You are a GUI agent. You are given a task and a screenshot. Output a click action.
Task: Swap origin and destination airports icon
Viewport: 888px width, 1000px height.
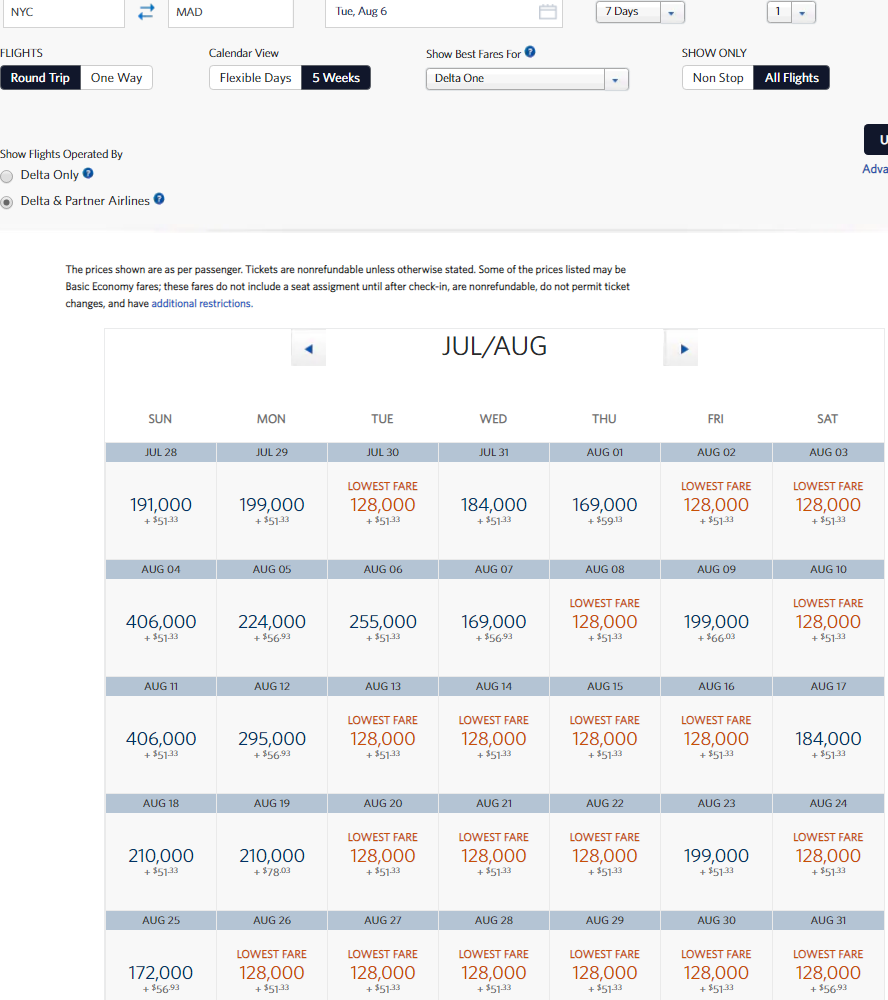[x=146, y=12]
